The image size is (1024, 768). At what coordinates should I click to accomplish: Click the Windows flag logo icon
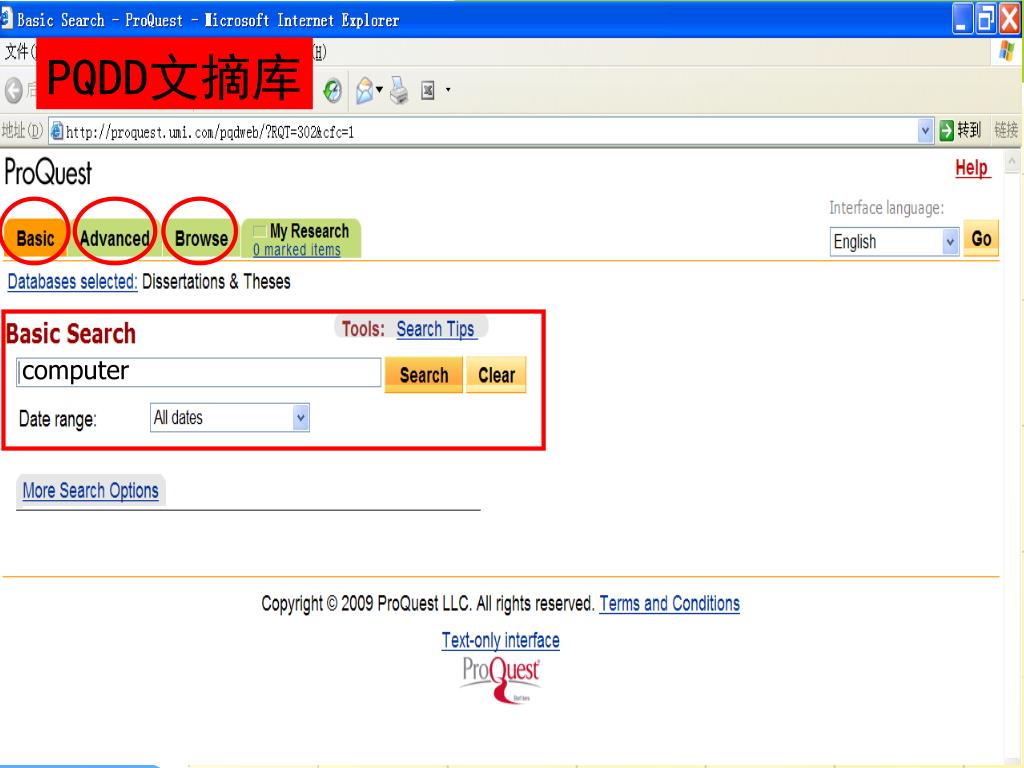click(1007, 51)
